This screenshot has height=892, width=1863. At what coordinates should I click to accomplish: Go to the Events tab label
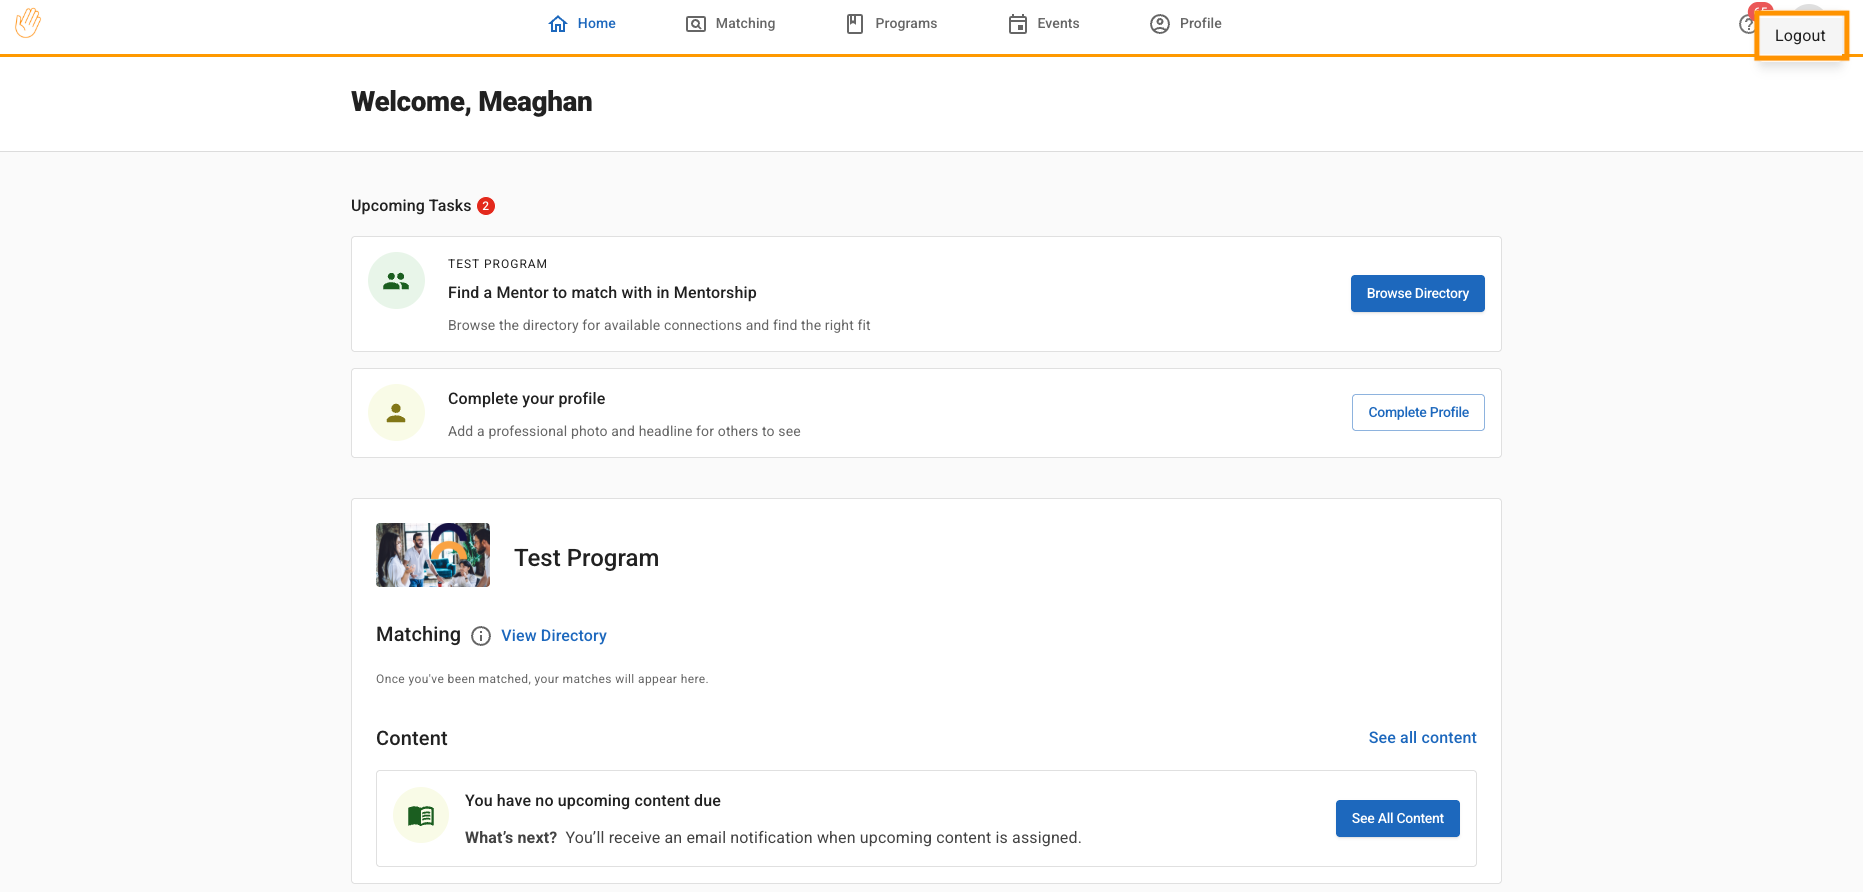(x=1058, y=24)
